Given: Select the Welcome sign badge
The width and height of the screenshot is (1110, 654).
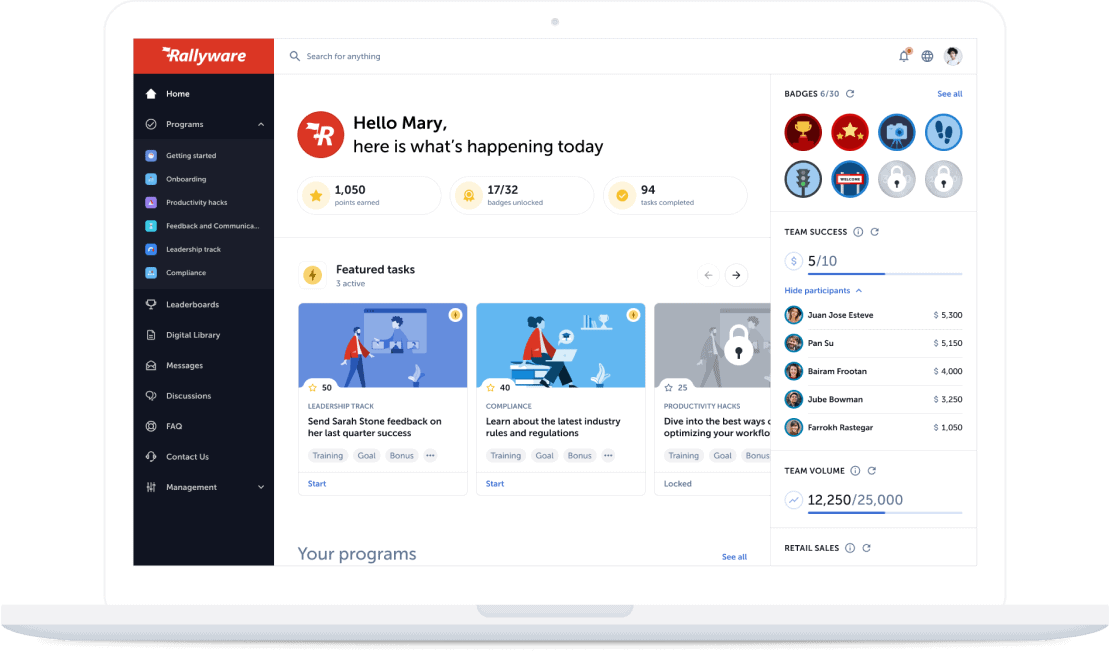Looking at the screenshot, I should (849, 179).
